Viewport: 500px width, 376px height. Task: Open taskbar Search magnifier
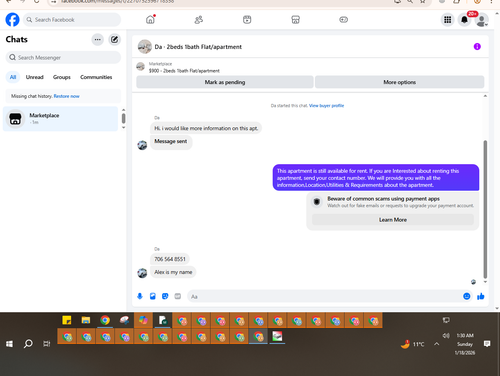tap(28, 344)
